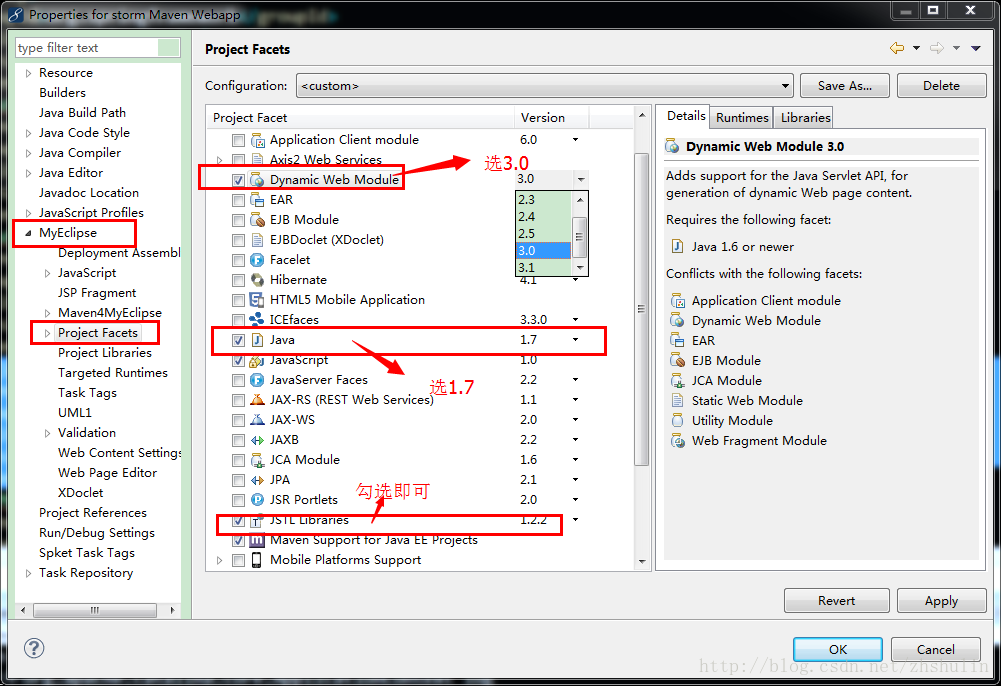Viewport: 1001px width, 686px height.
Task: Open the Java version dropdown arrow
Action: pos(575,339)
